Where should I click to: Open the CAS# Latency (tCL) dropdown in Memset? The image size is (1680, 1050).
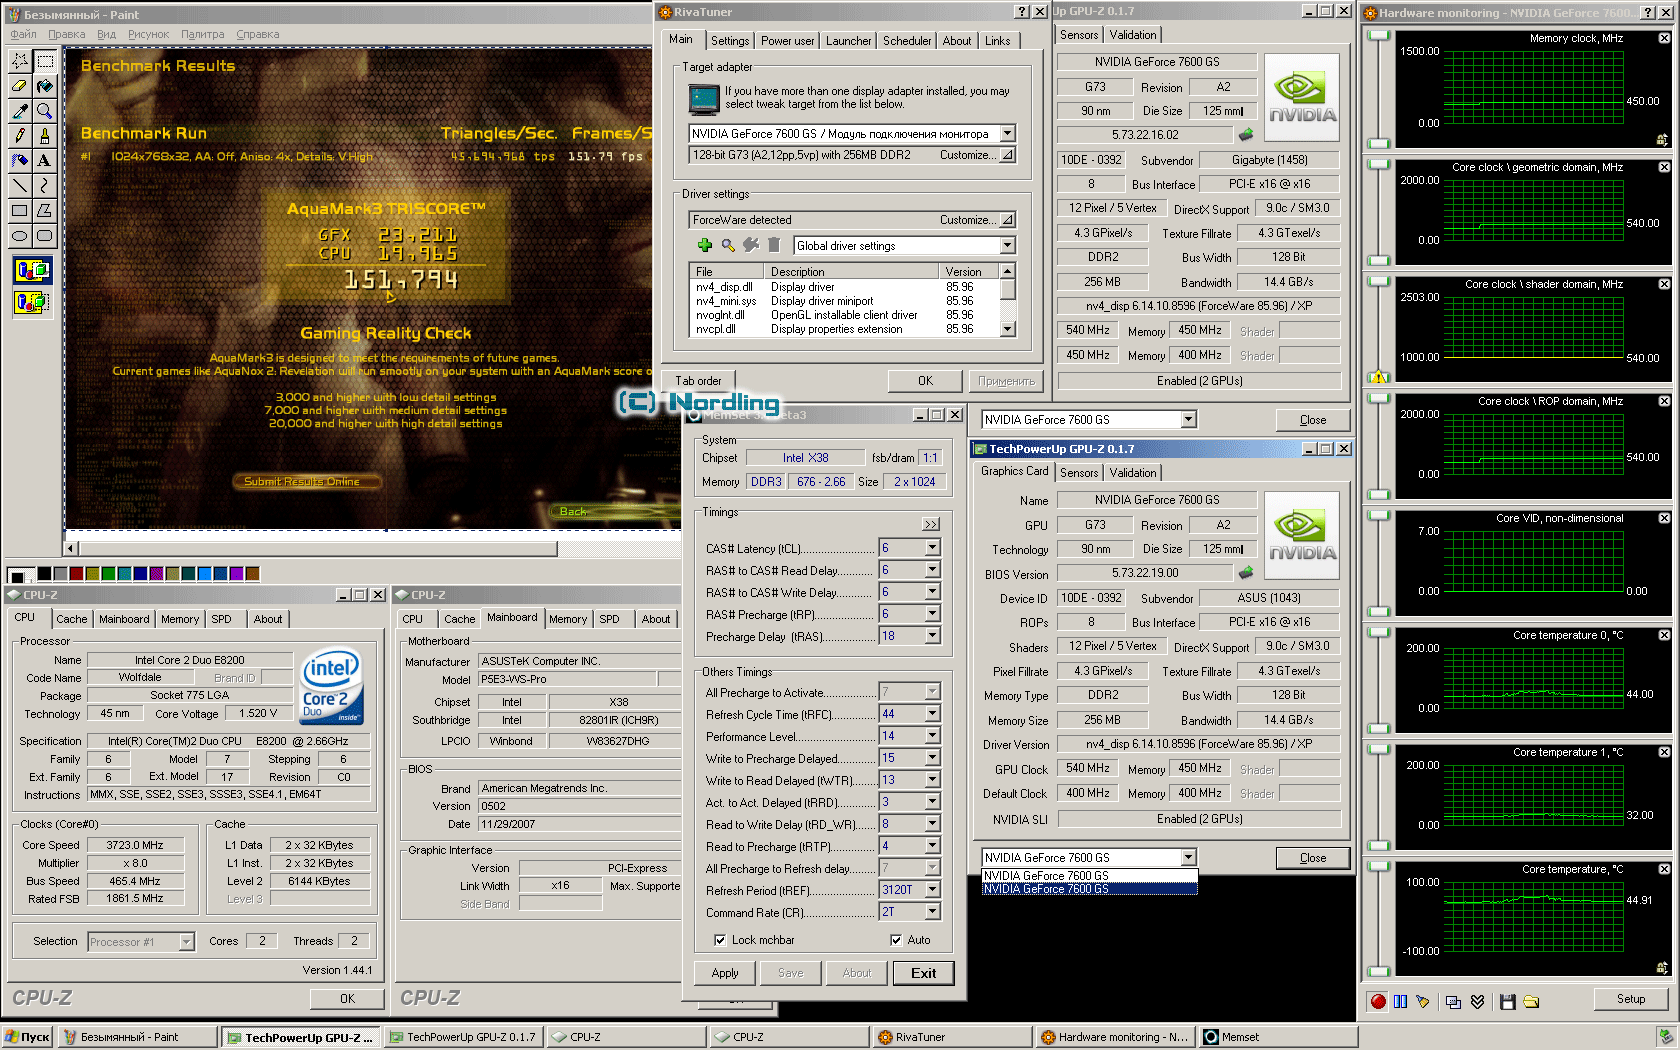pyautogui.click(x=932, y=548)
